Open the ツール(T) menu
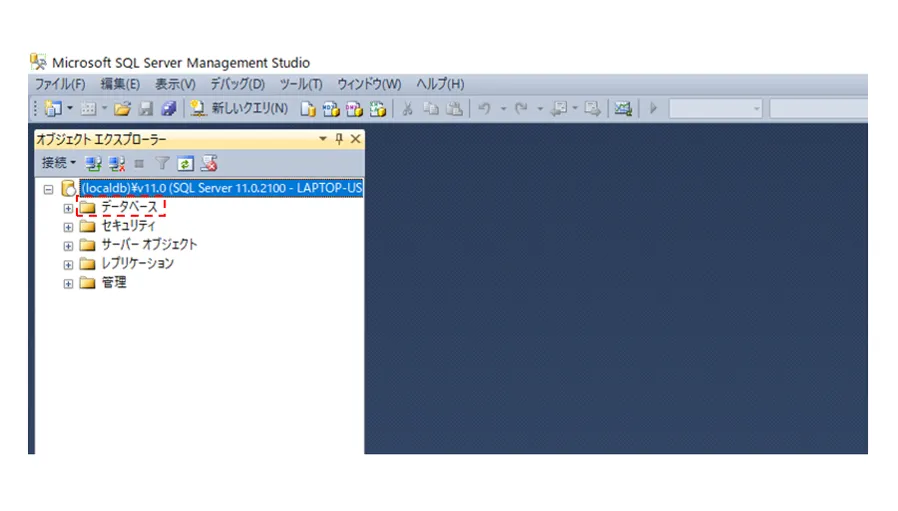The image size is (898, 511). (301, 85)
